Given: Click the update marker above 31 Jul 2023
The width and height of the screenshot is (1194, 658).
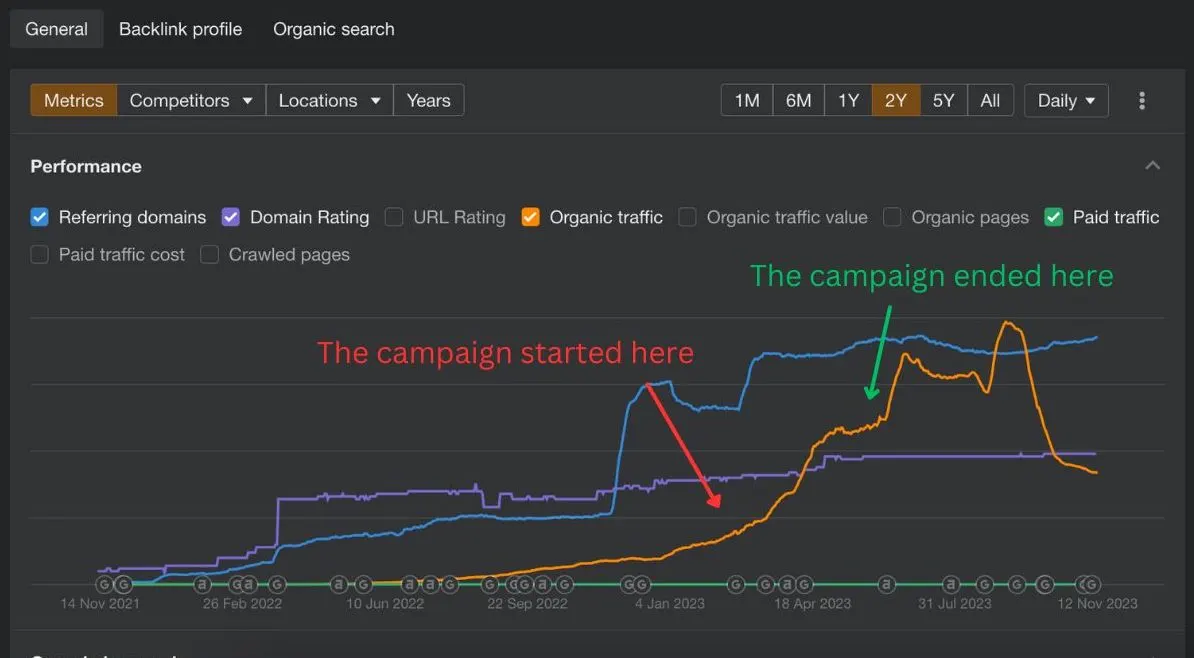Looking at the screenshot, I should [x=950, y=584].
